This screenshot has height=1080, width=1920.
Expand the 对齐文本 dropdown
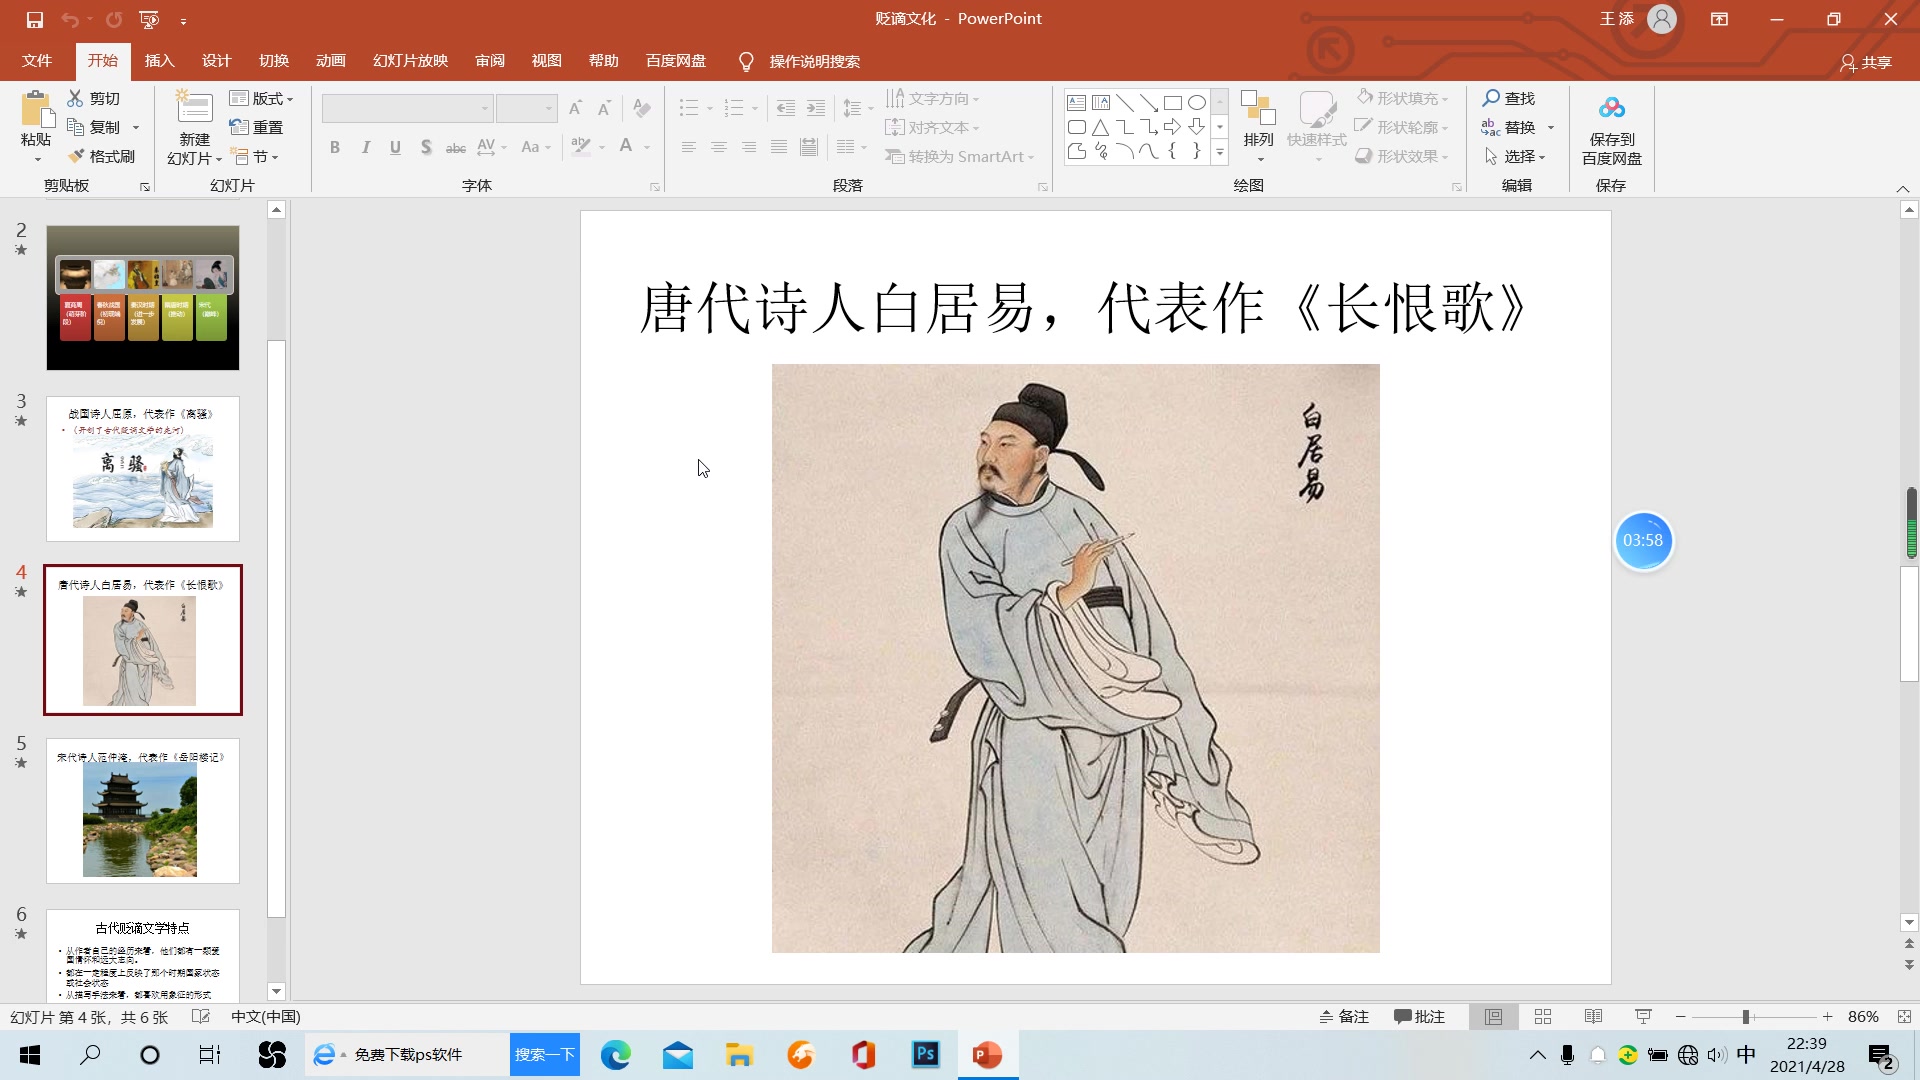tap(933, 127)
